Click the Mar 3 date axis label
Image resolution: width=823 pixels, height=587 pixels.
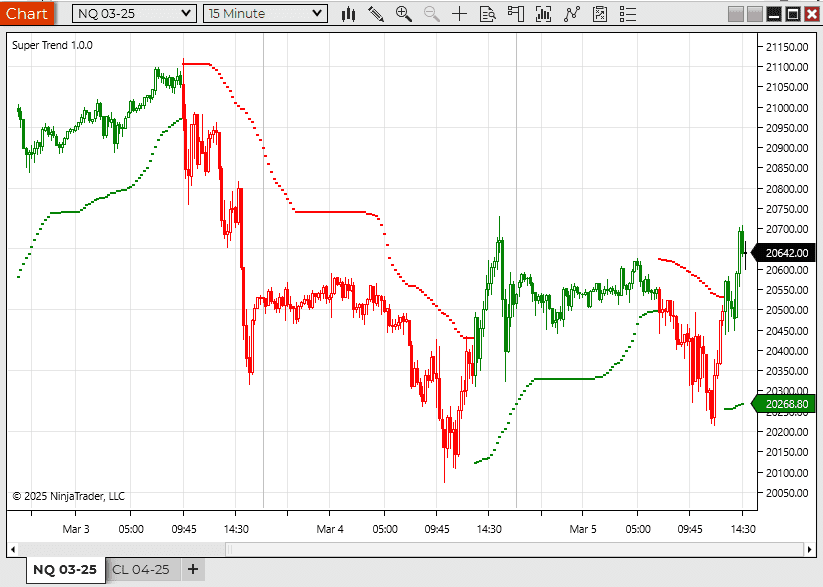pos(76,529)
